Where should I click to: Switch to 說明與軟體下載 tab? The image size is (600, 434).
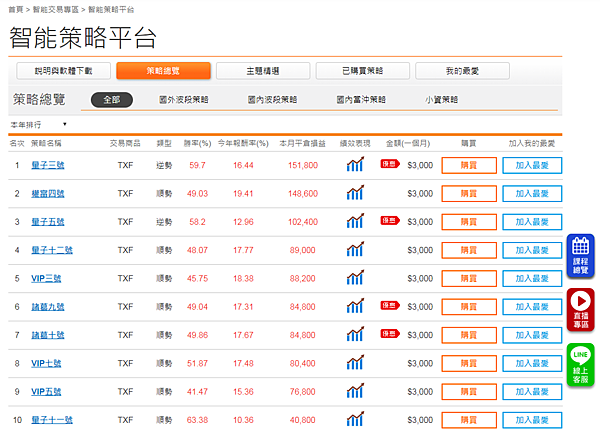(x=64, y=71)
